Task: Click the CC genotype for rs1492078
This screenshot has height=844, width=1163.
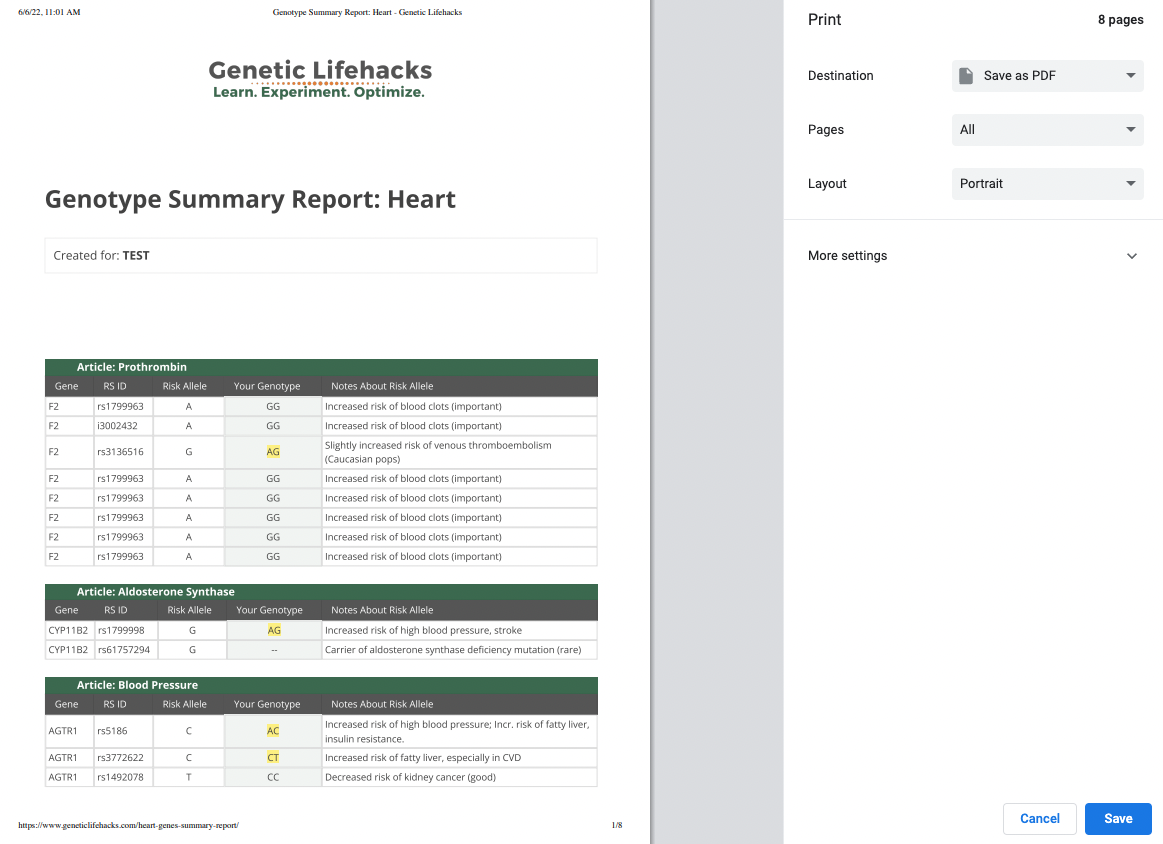Action: [273, 777]
